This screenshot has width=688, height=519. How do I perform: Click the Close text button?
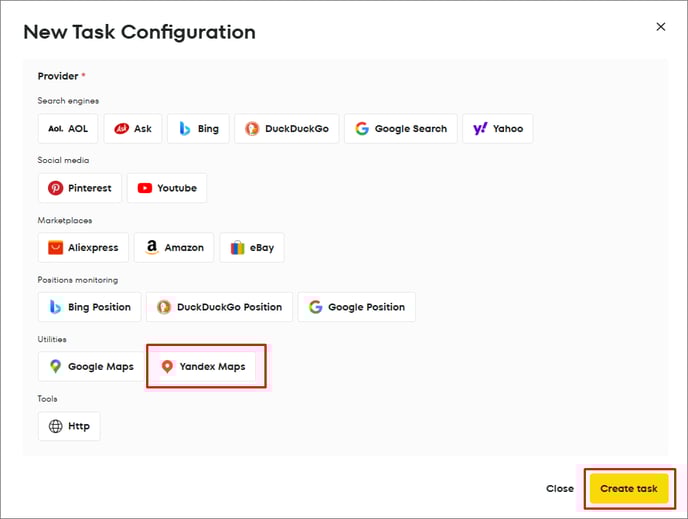pyautogui.click(x=560, y=488)
